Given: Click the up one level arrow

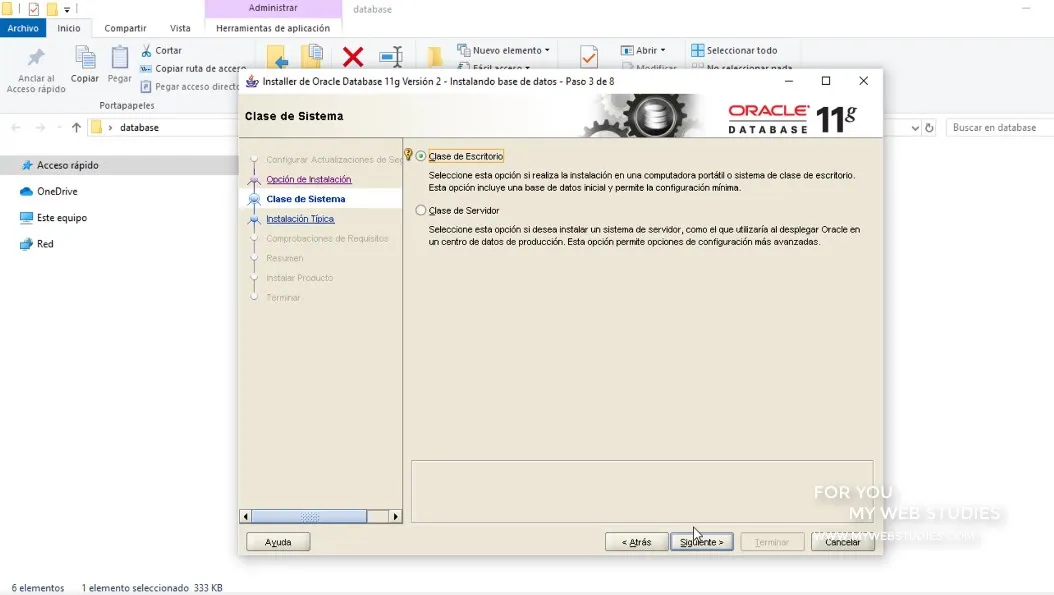Looking at the screenshot, I should [x=76, y=128].
